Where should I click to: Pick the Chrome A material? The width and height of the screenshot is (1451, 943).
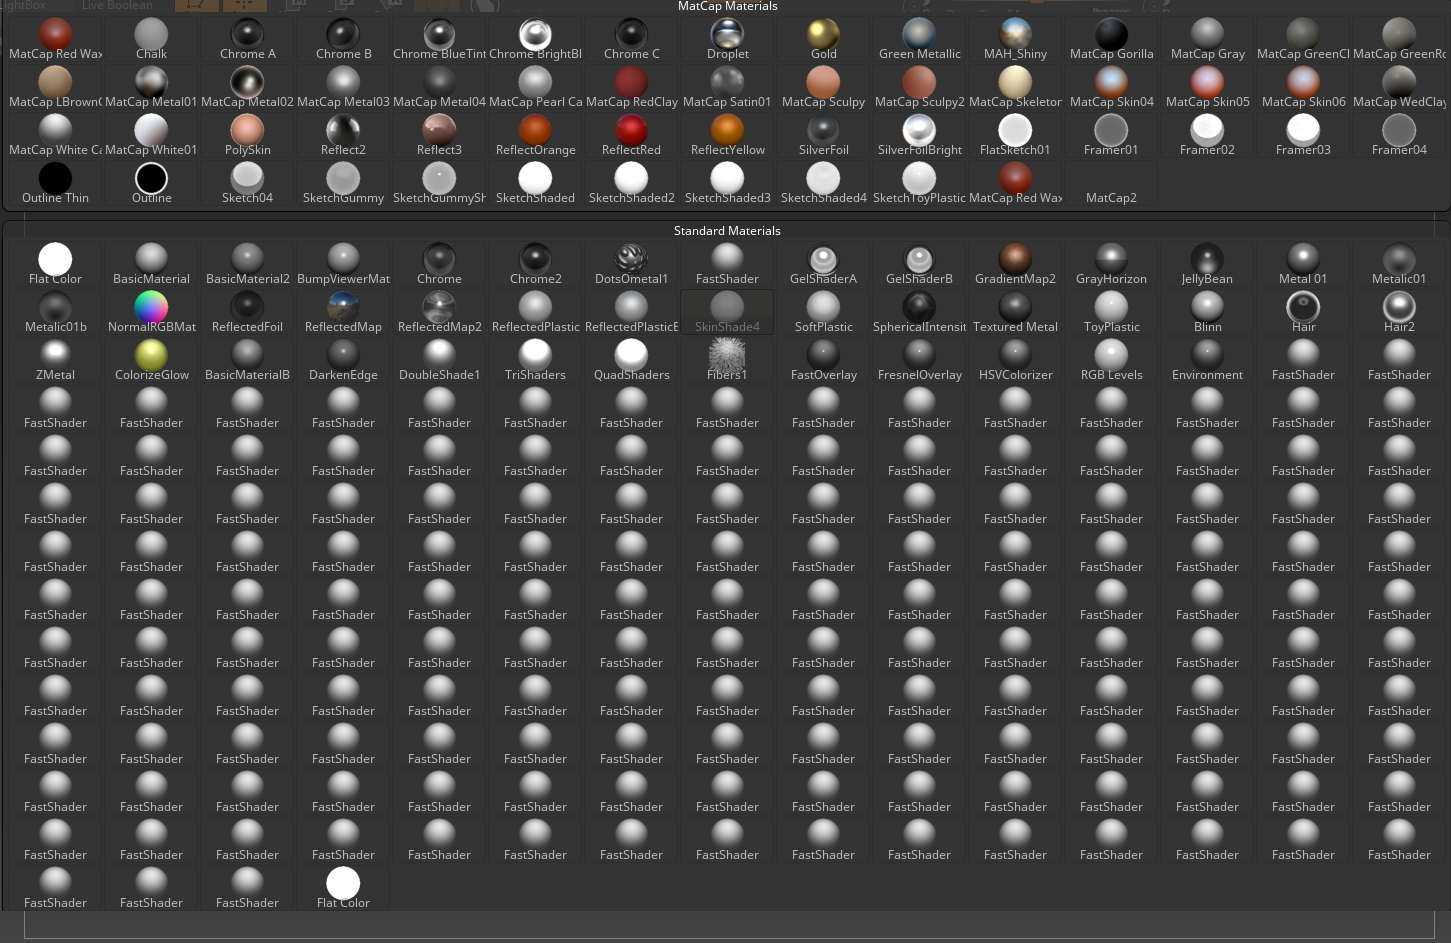[247, 39]
